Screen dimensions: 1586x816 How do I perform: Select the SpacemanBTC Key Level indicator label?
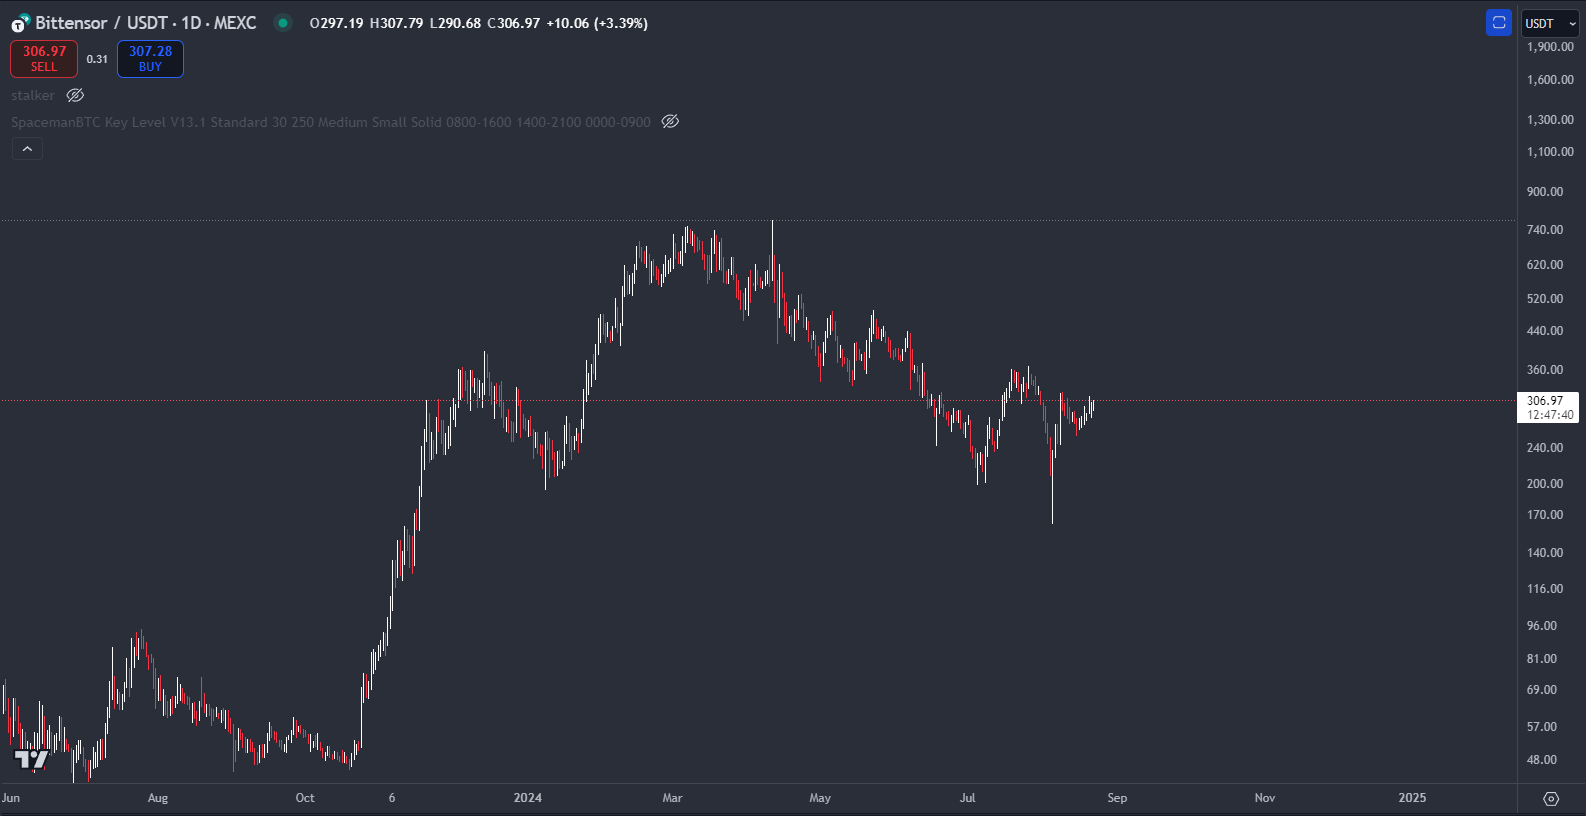point(330,122)
